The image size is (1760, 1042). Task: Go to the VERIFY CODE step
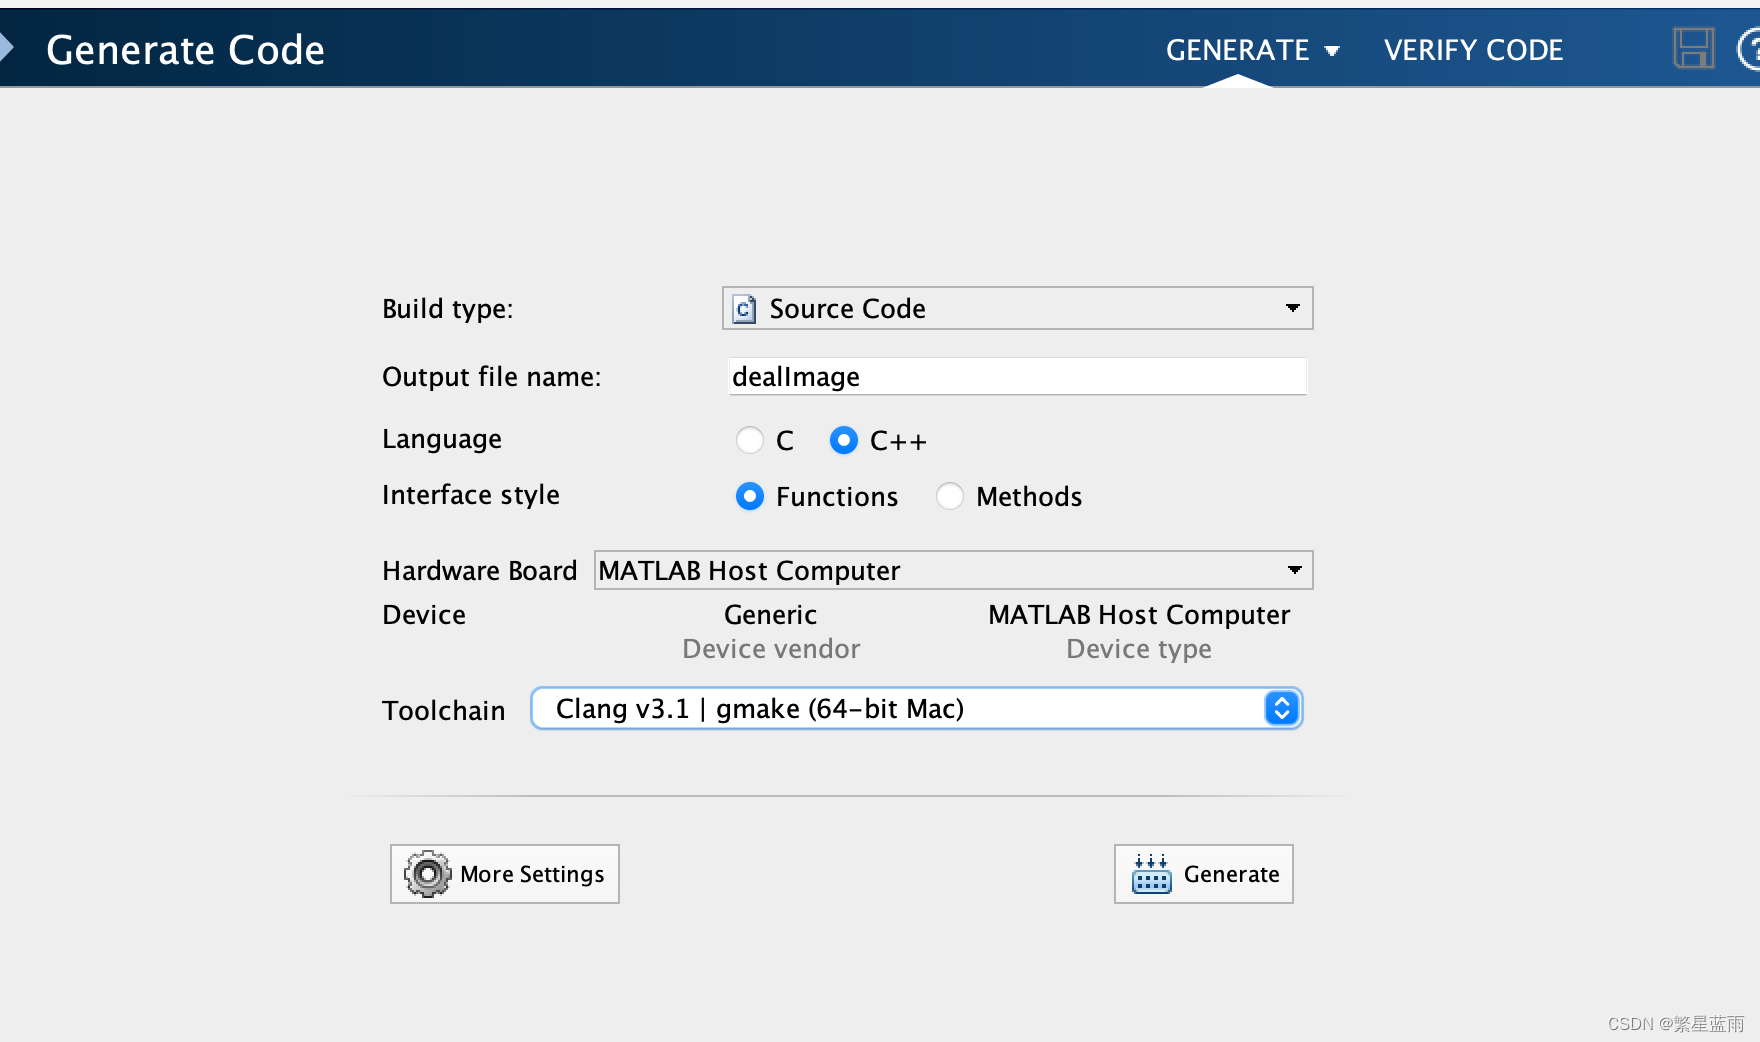(1473, 50)
